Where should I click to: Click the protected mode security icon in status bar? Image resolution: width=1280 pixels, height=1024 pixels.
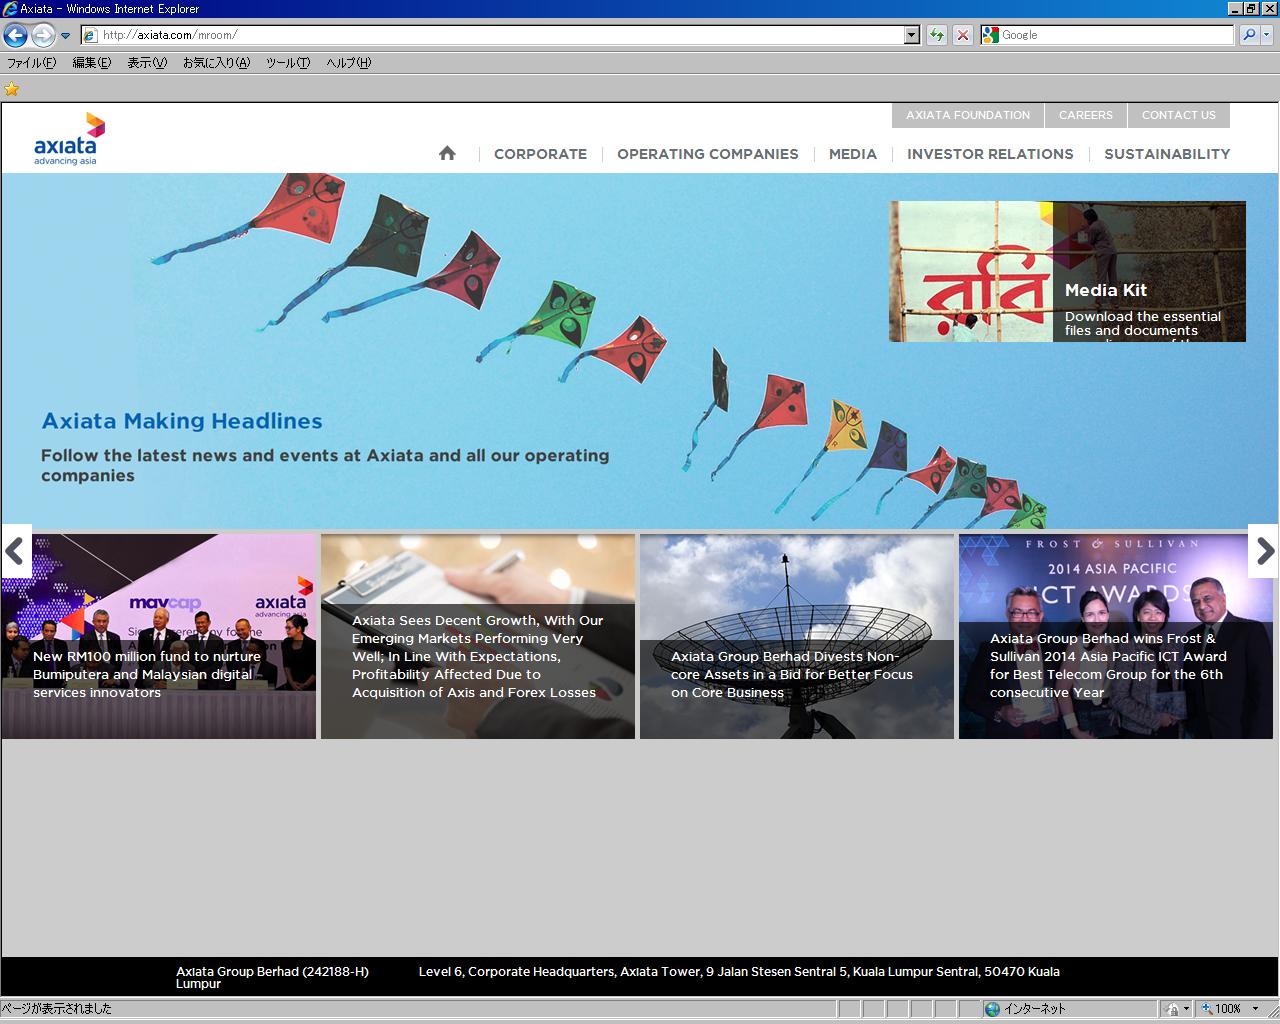click(x=1172, y=1009)
